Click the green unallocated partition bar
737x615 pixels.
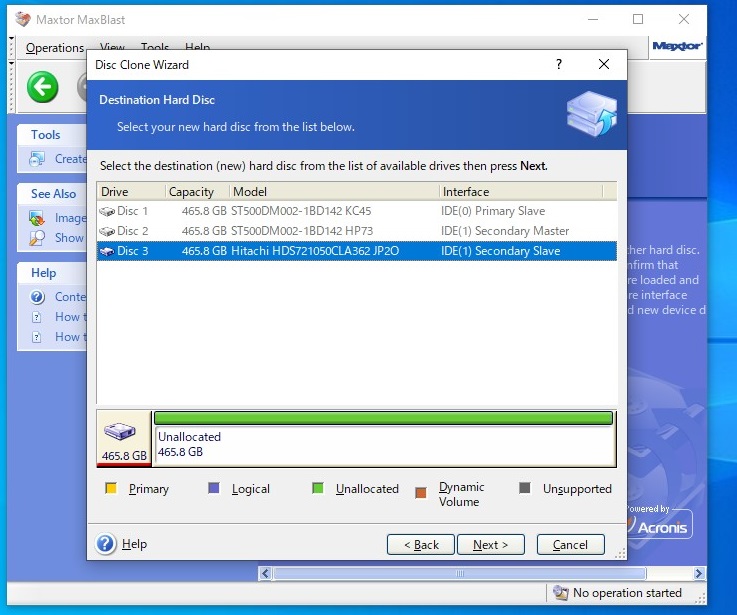pyautogui.click(x=384, y=418)
